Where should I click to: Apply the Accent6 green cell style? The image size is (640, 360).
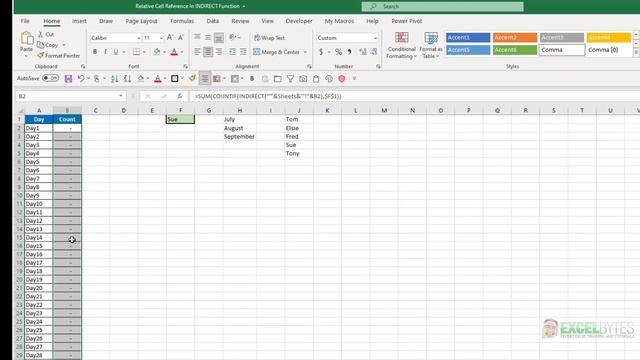pyautogui.click(x=515, y=50)
